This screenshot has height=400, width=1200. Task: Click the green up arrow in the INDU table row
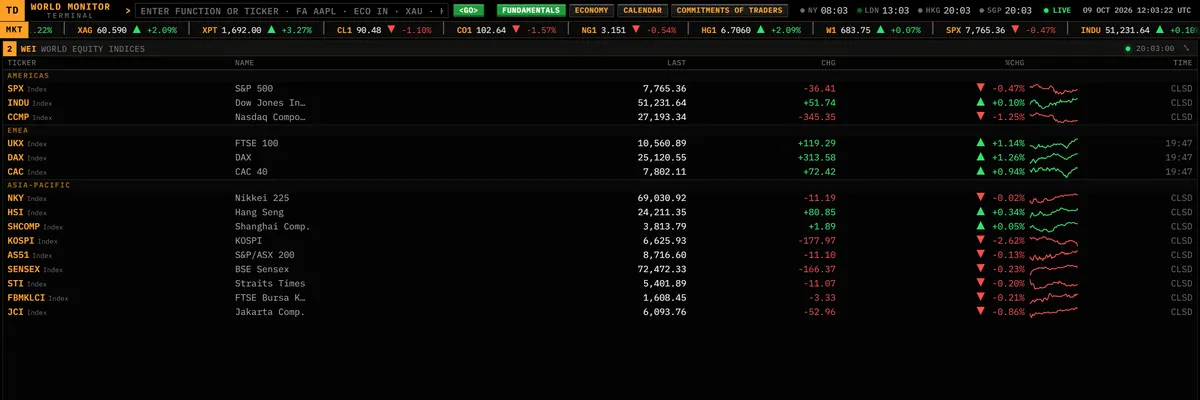pos(981,102)
